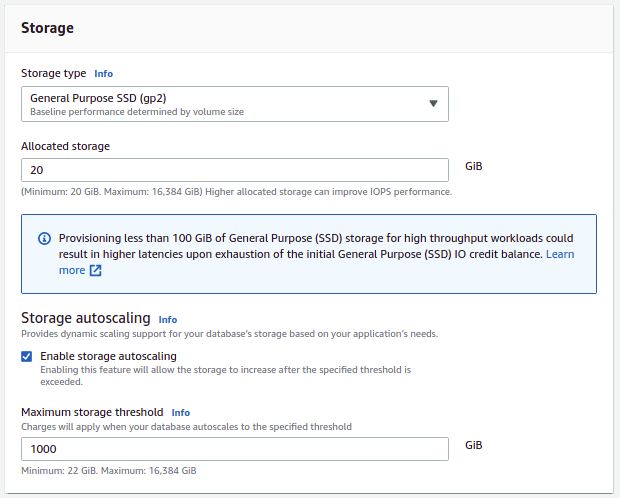This screenshot has width=620, height=498.
Task: Click the Enable storage autoscaling label text
Action: coord(108,356)
